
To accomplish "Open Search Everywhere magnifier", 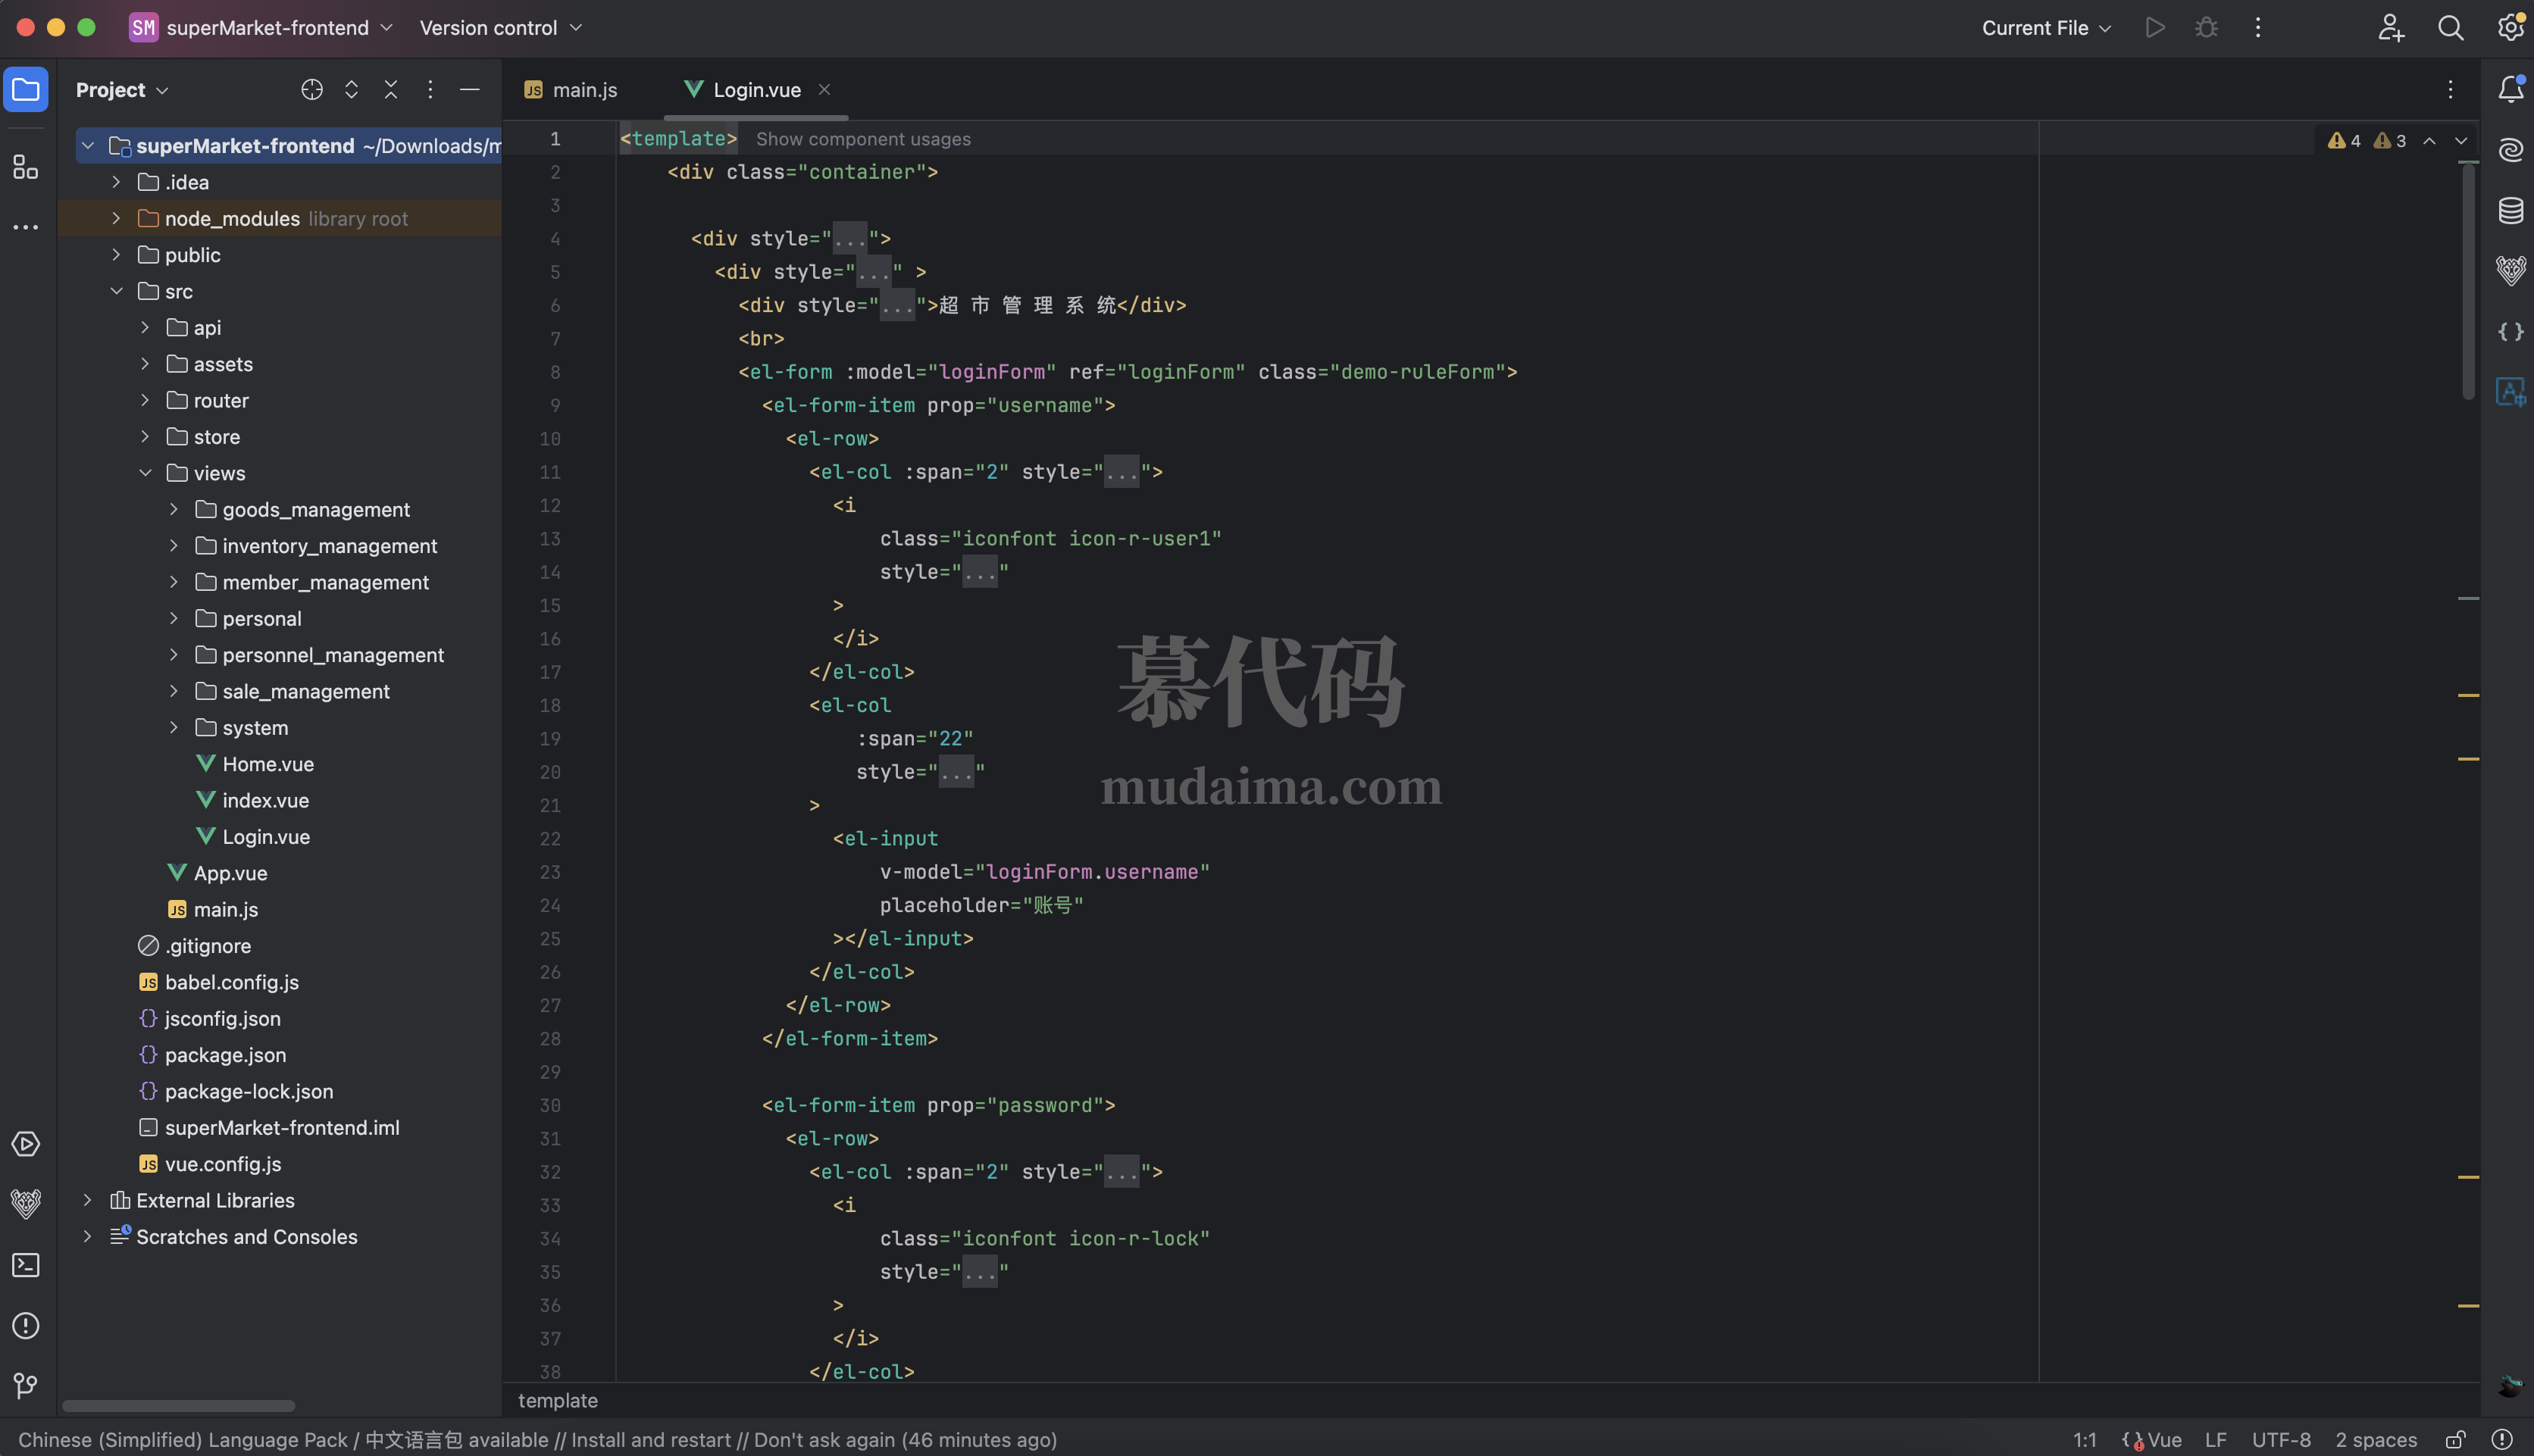I will click(2451, 27).
